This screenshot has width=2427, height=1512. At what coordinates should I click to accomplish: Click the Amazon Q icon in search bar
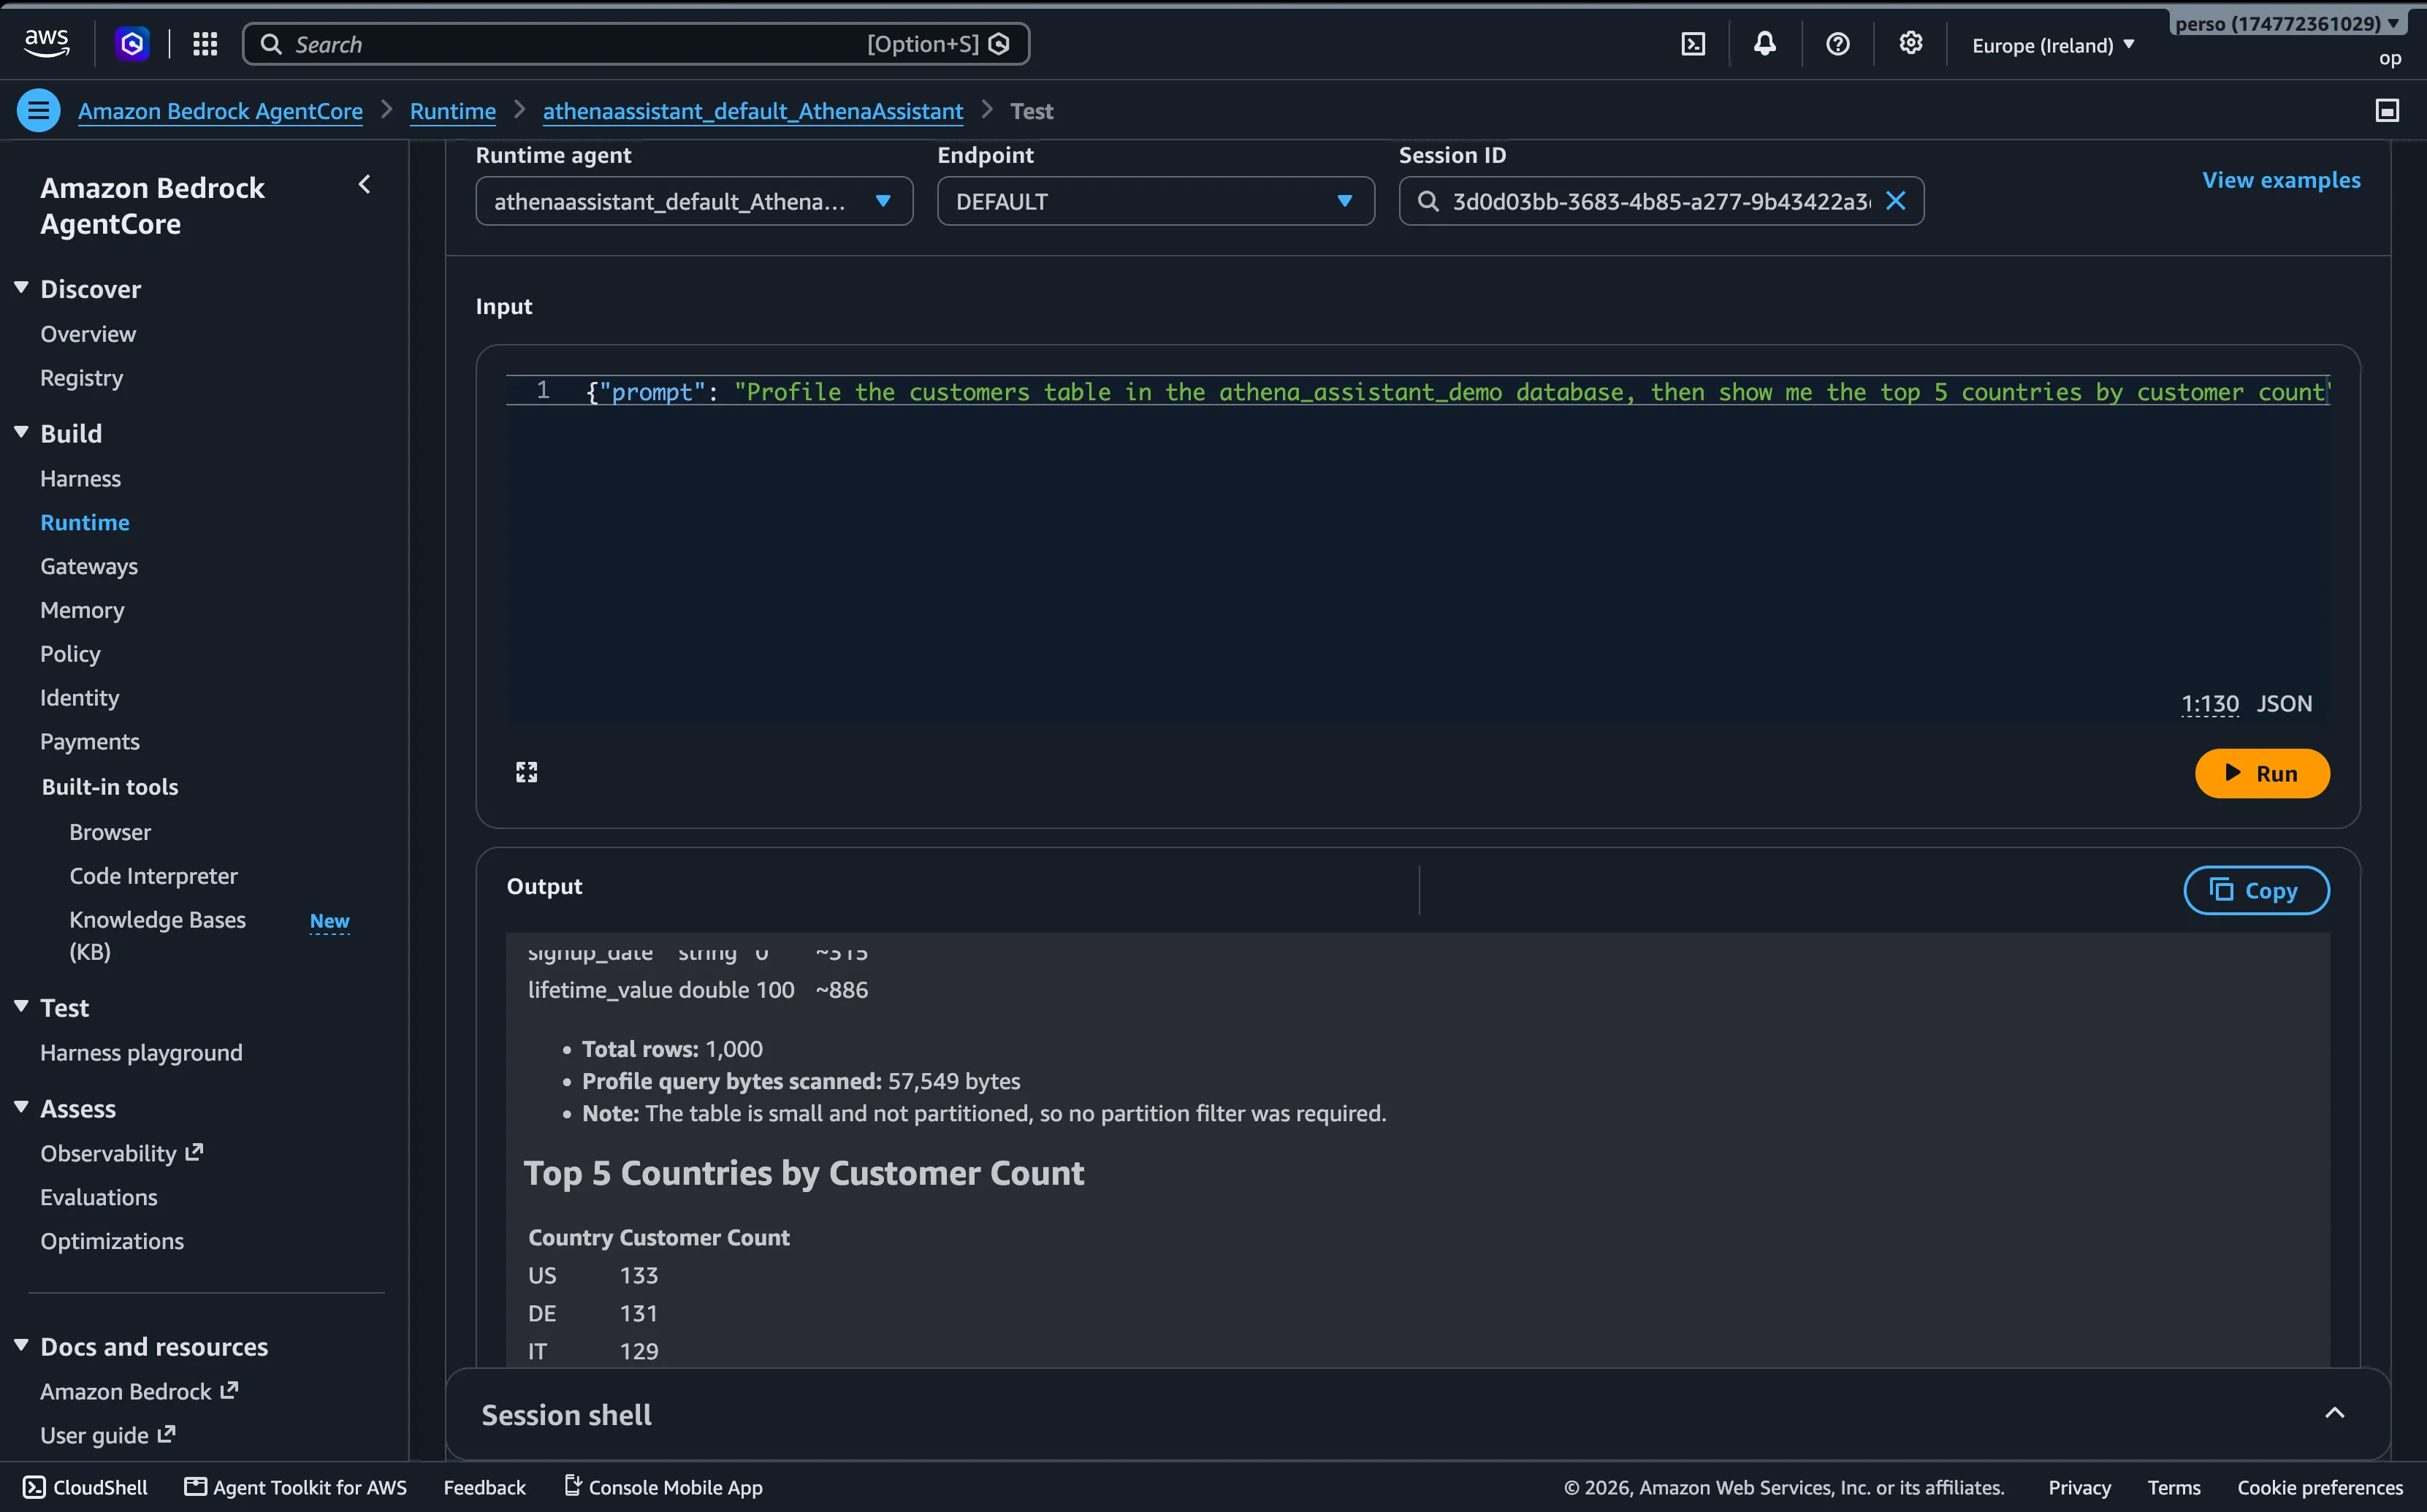pyautogui.click(x=999, y=44)
